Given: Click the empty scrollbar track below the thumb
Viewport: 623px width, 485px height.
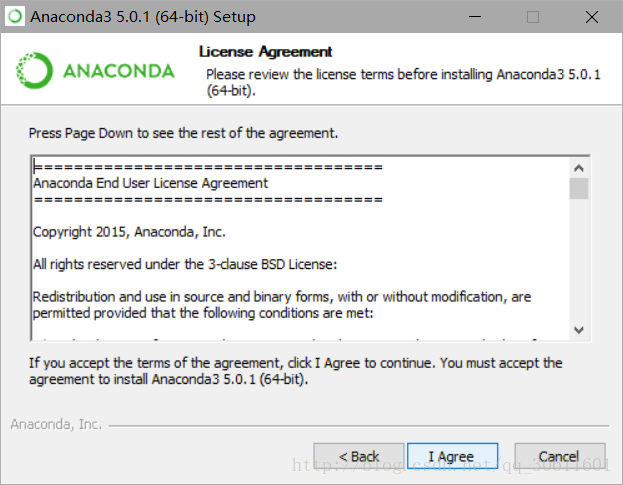Looking at the screenshot, I should (579, 260).
